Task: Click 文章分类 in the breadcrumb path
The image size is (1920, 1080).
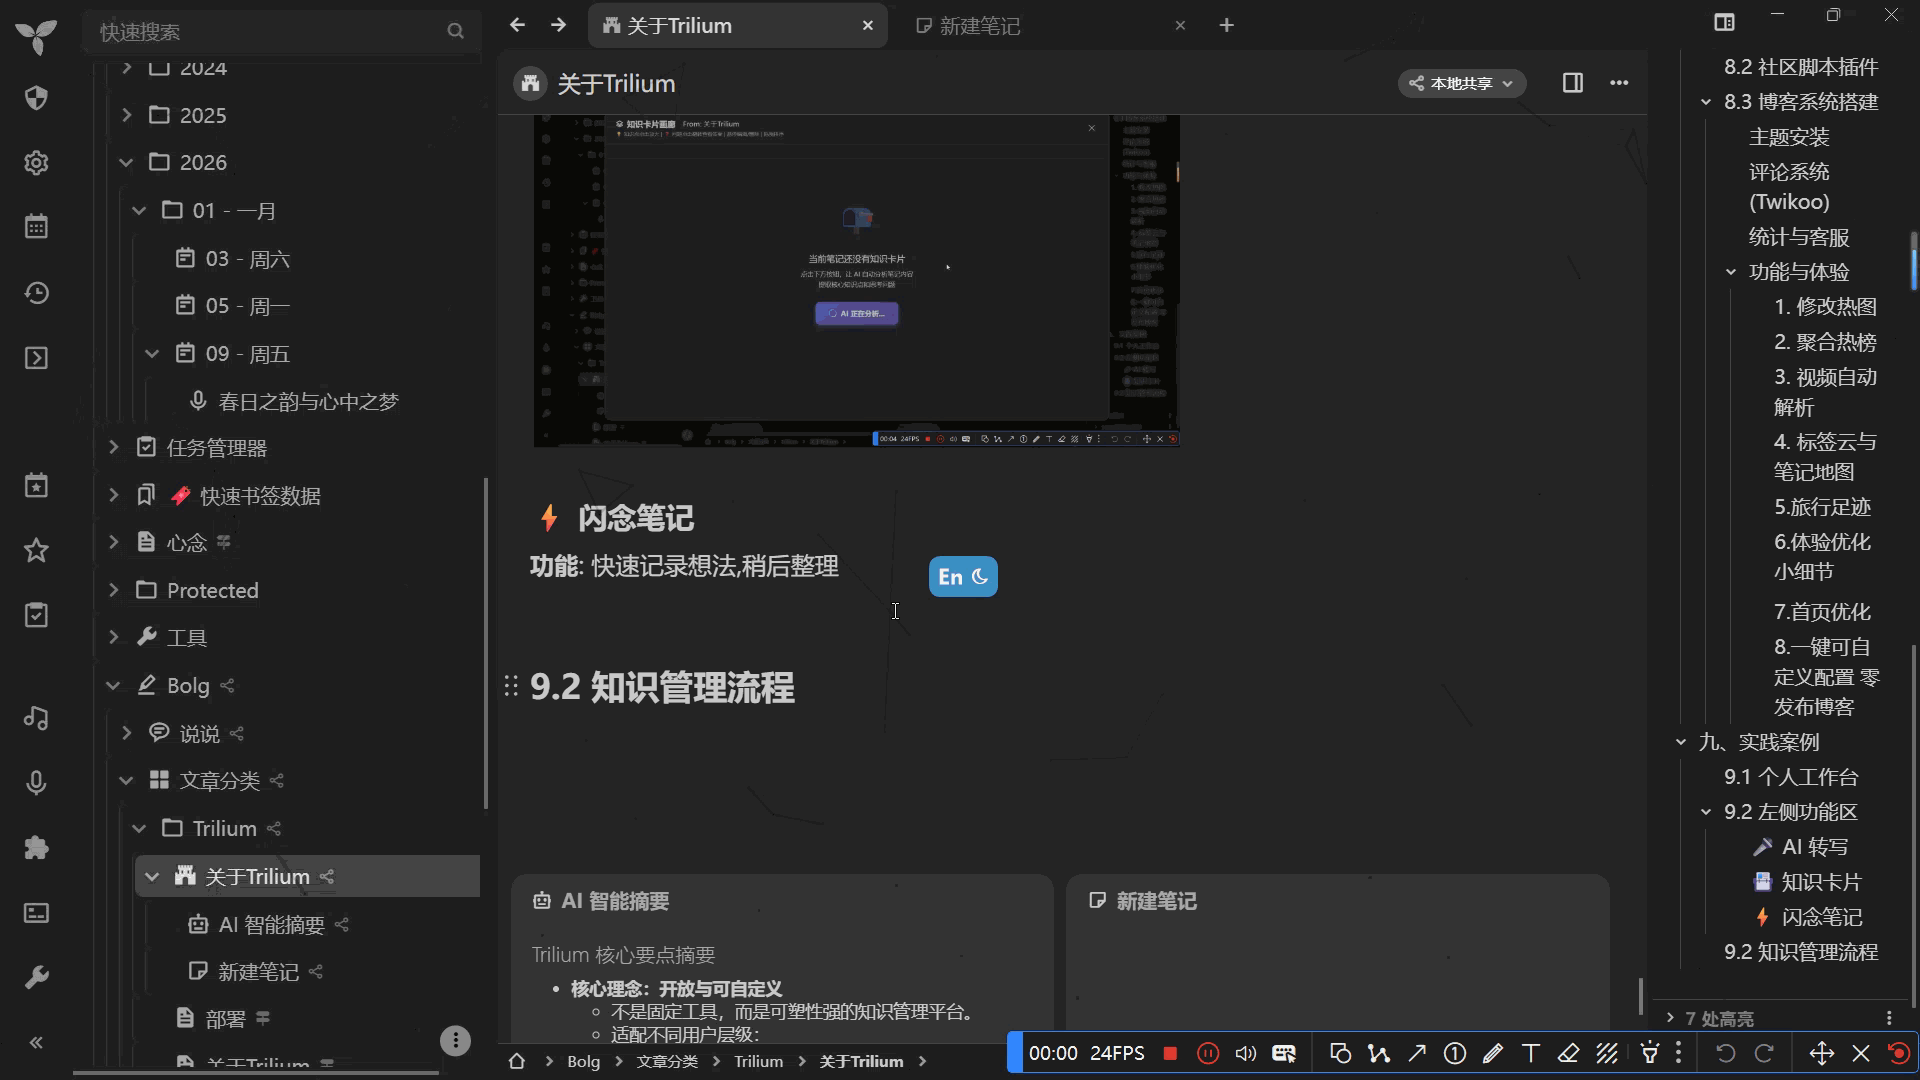Action: click(667, 1061)
